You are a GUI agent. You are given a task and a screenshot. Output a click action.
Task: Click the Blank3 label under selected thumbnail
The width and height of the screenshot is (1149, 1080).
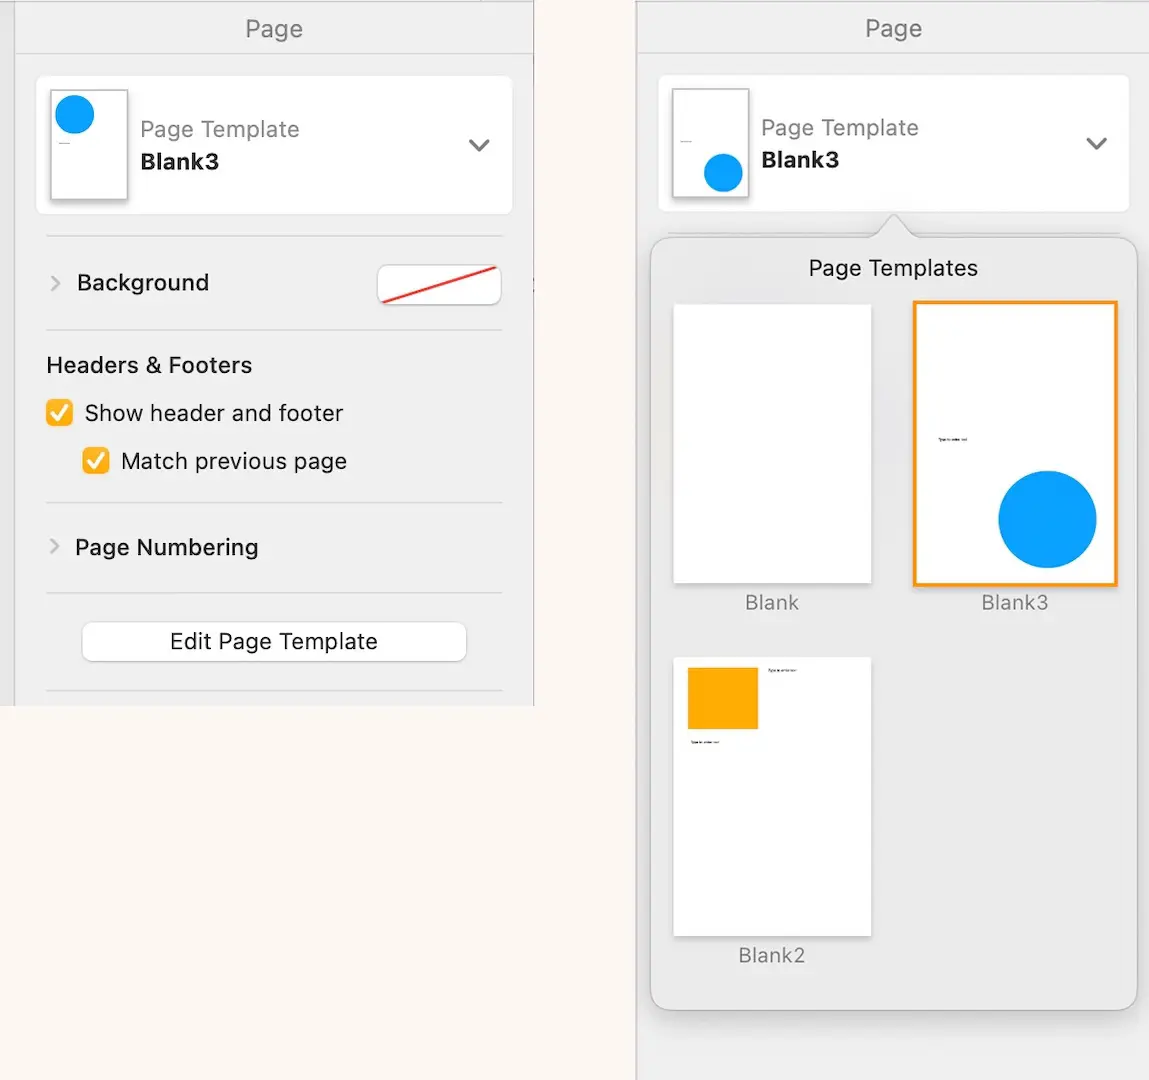point(1014,603)
